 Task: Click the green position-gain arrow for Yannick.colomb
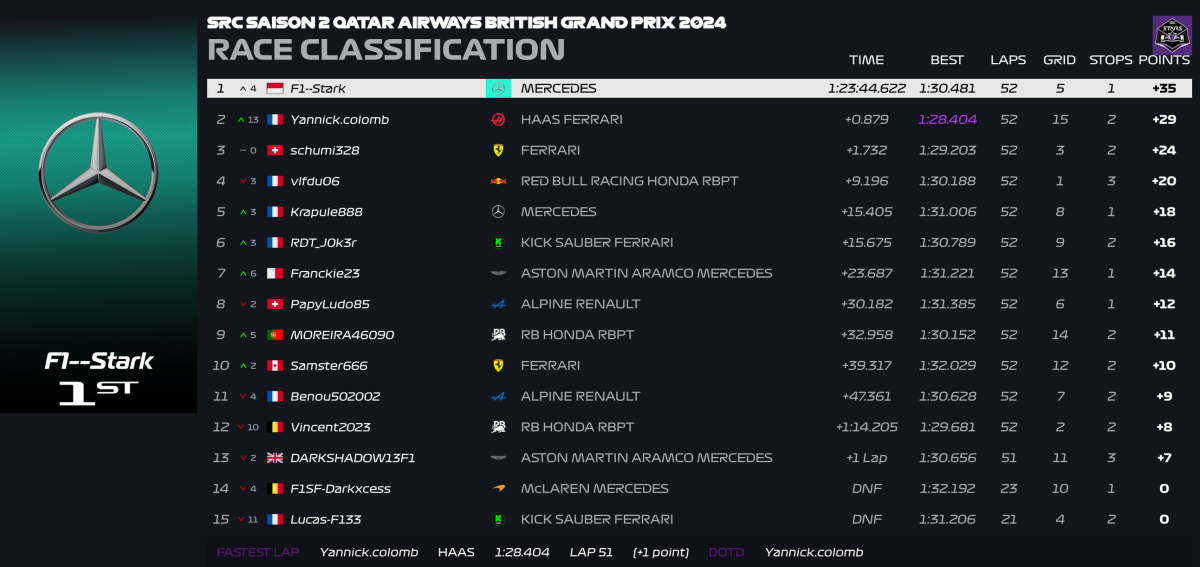tap(240, 120)
